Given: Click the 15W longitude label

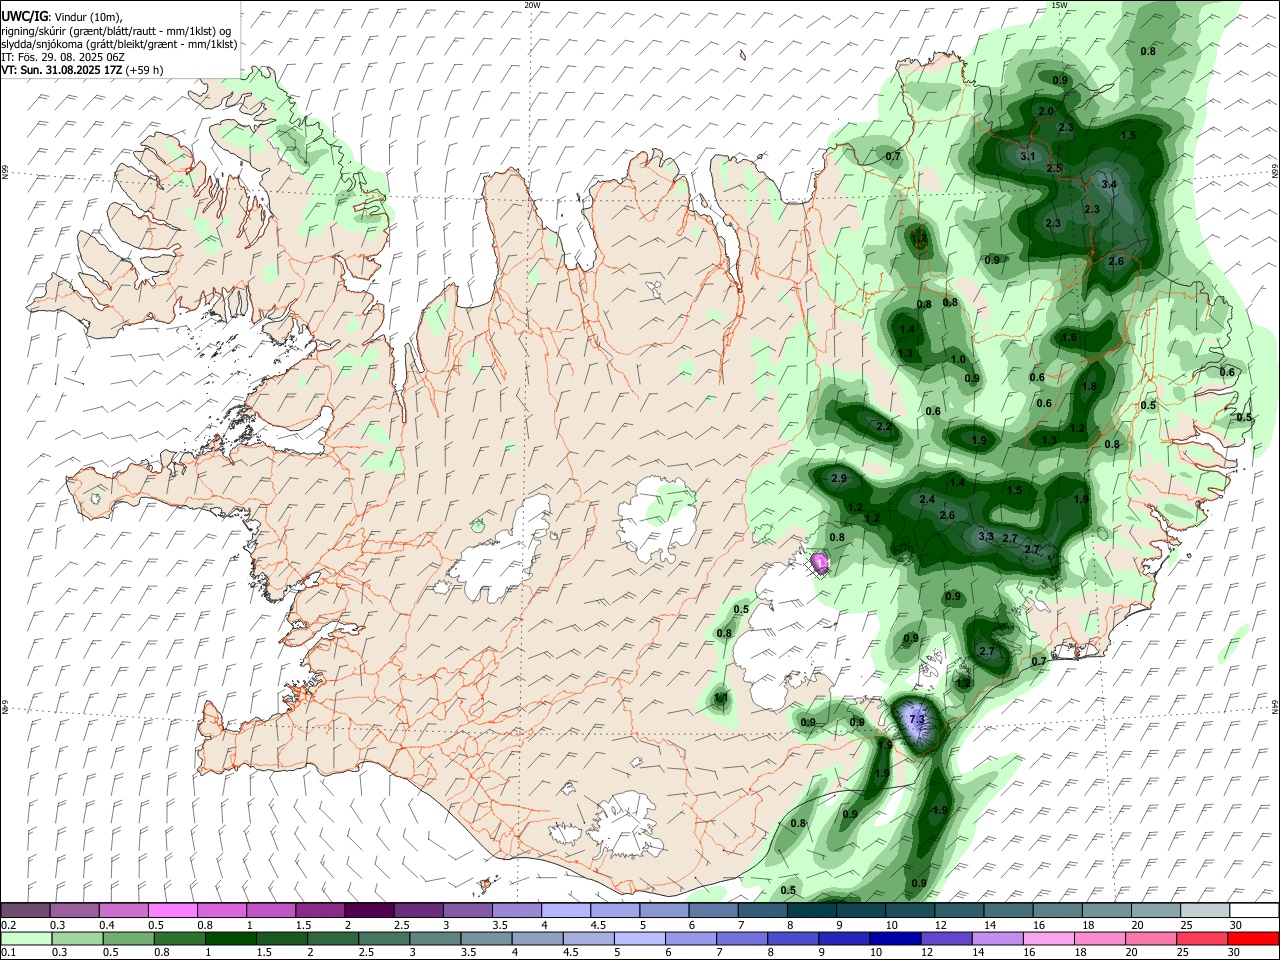Looking at the screenshot, I should [x=1059, y=5].
